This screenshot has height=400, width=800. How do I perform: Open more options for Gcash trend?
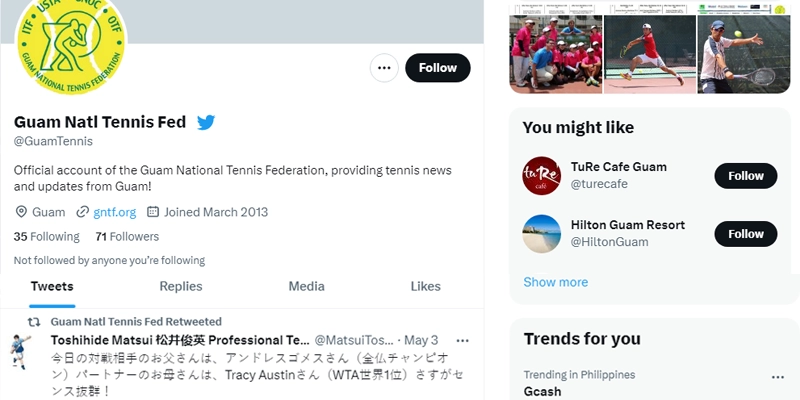point(777,378)
